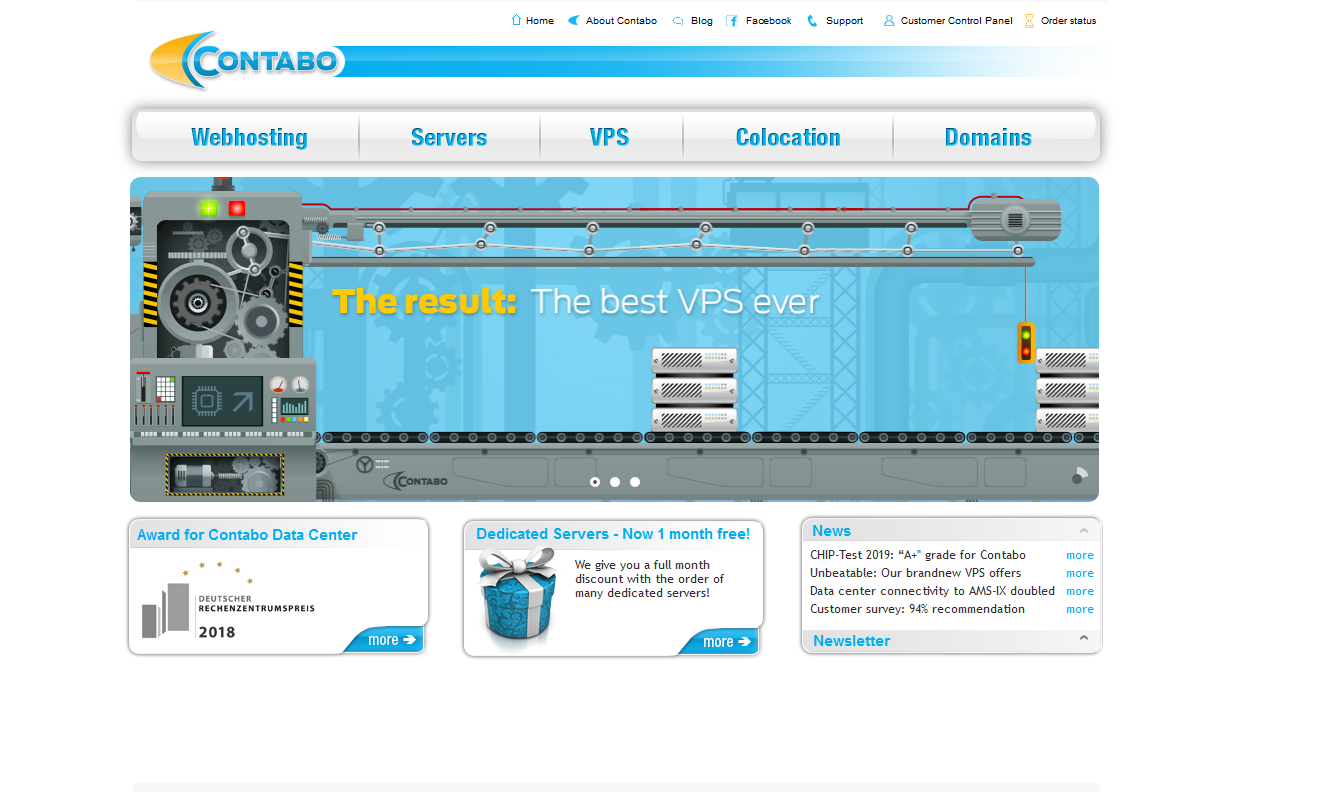Visit the Facebook link
This screenshot has height=792, width=1336.
coord(769,21)
